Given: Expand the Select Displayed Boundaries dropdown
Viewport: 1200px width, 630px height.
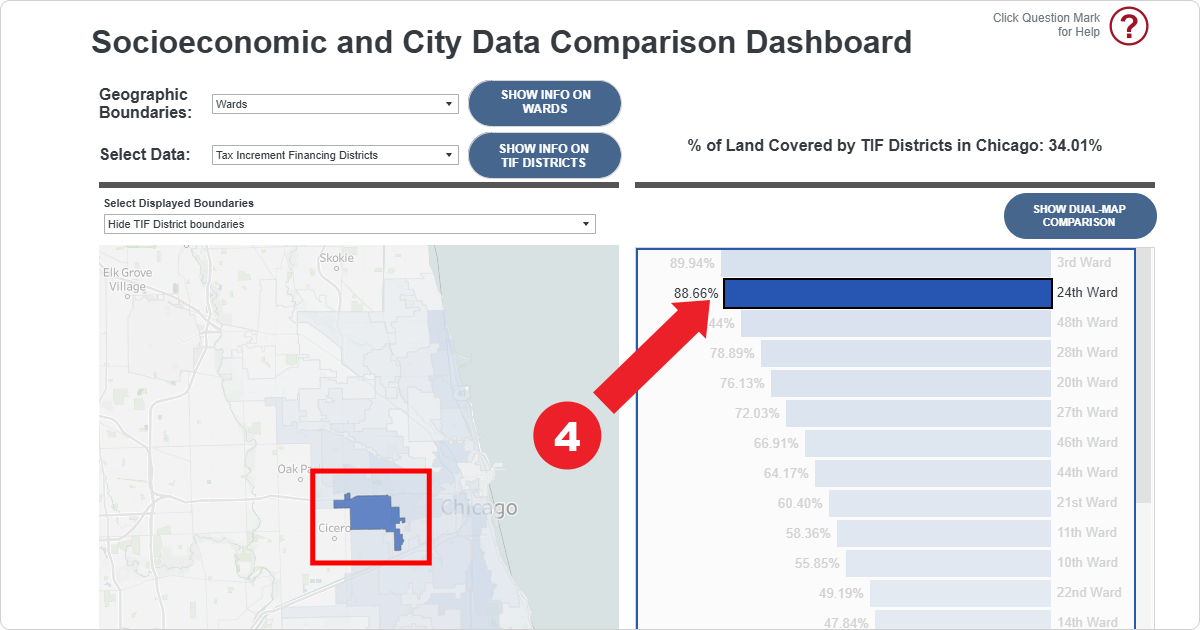Looking at the screenshot, I should pyautogui.click(x=349, y=224).
